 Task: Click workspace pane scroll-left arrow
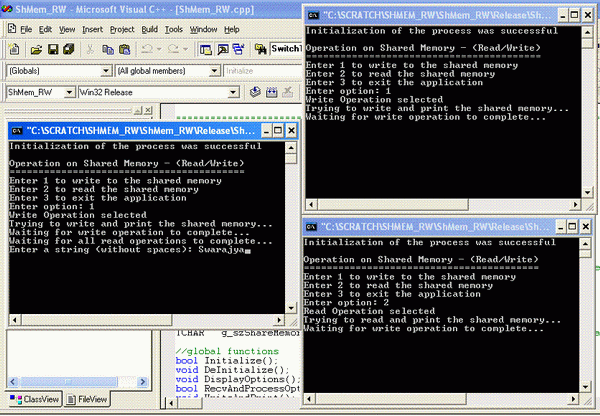tap(13, 382)
